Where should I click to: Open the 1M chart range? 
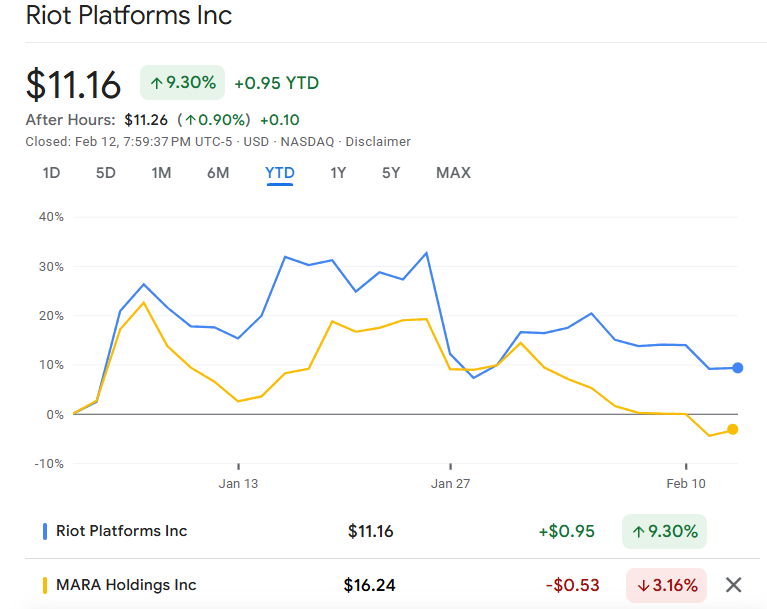coord(161,173)
